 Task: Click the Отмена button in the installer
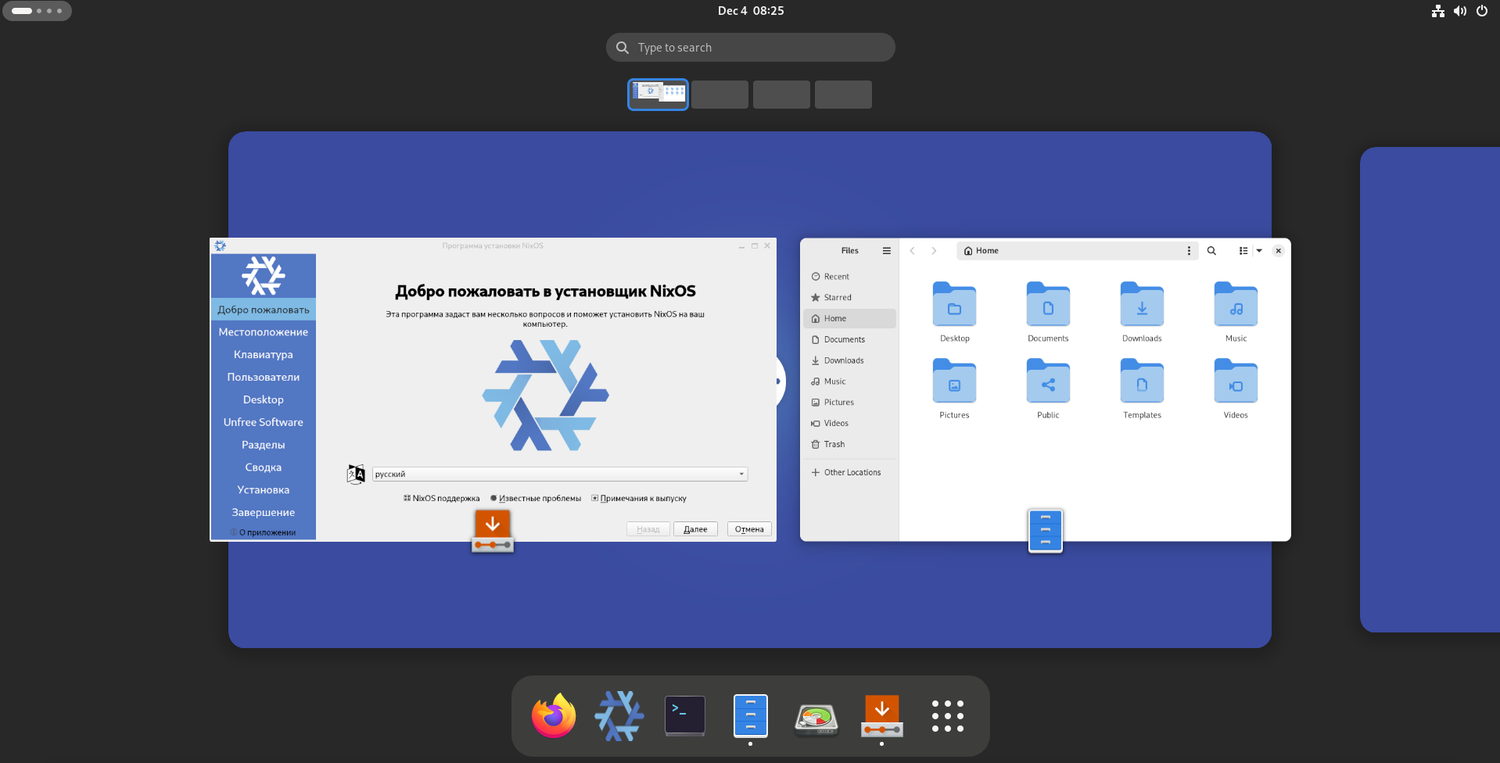(x=749, y=529)
